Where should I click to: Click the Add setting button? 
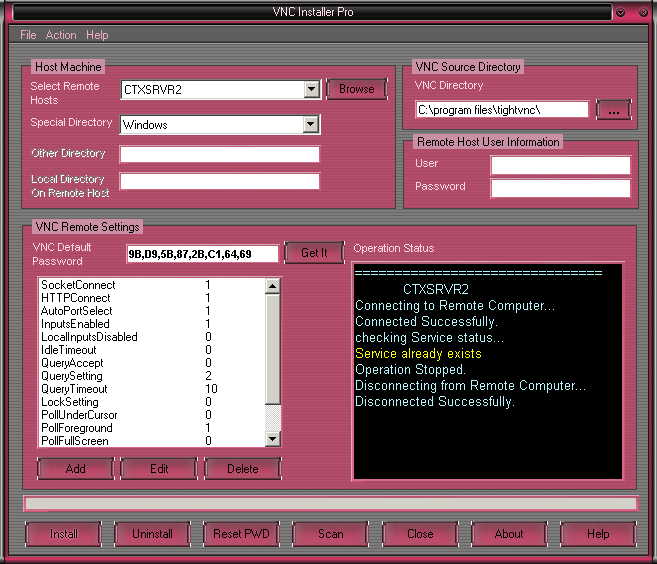coord(75,468)
